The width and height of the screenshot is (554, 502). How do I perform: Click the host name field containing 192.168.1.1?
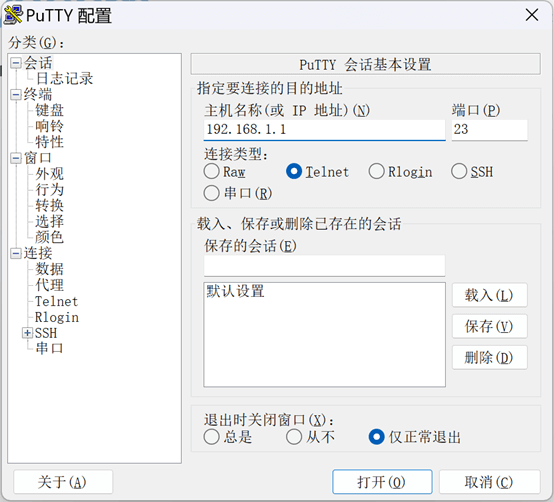(x=324, y=130)
